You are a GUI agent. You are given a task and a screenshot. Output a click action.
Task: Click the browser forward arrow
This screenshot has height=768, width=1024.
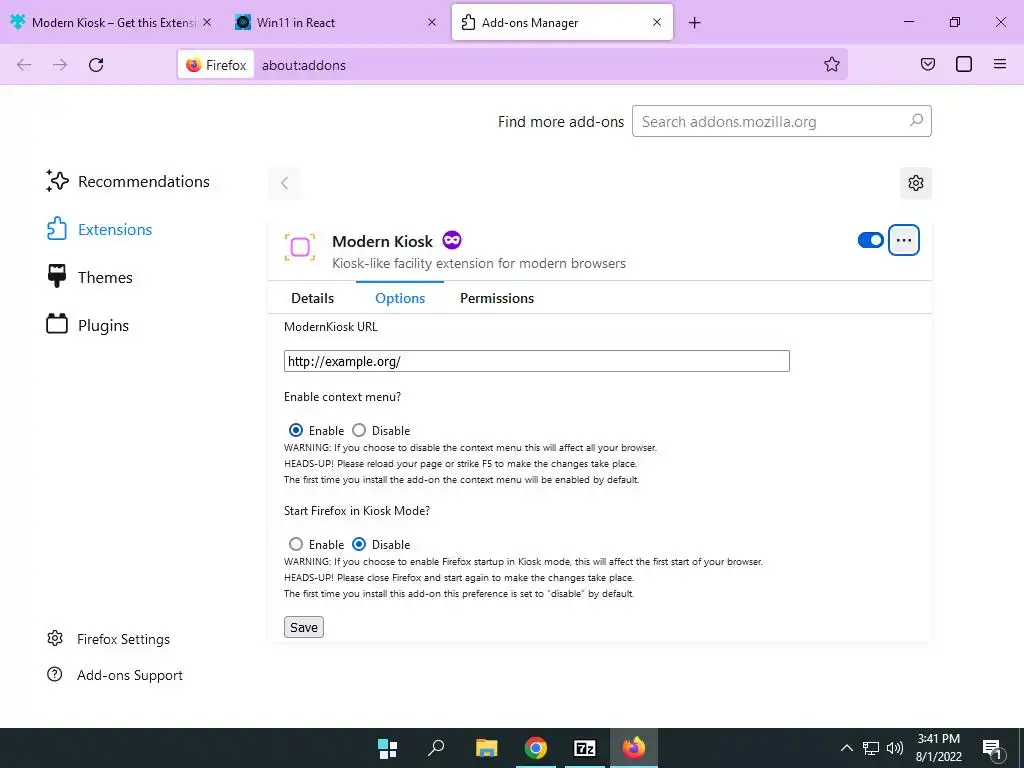click(x=60, y=65)
